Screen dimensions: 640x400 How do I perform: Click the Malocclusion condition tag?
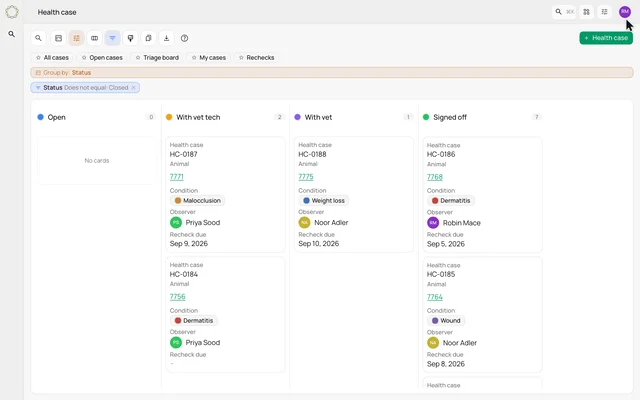click(198, 200)
